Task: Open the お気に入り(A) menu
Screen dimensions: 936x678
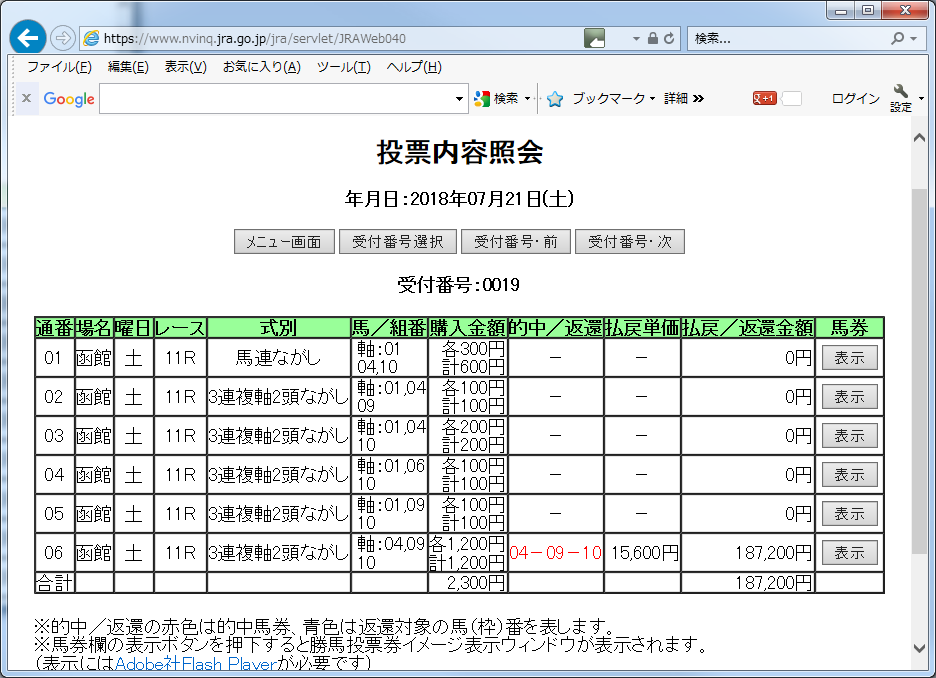Action: pyautogui.click(x=261, y=67)
